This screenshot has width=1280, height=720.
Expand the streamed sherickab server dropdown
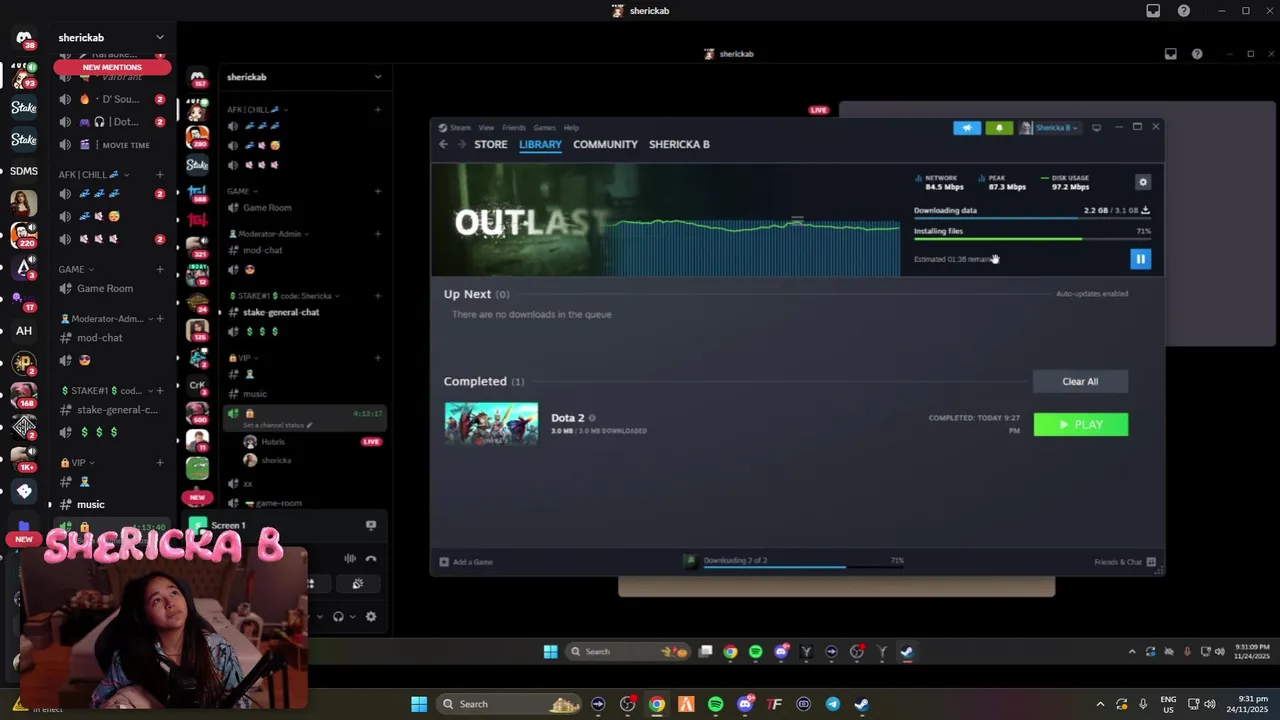[x=377, y=77]
